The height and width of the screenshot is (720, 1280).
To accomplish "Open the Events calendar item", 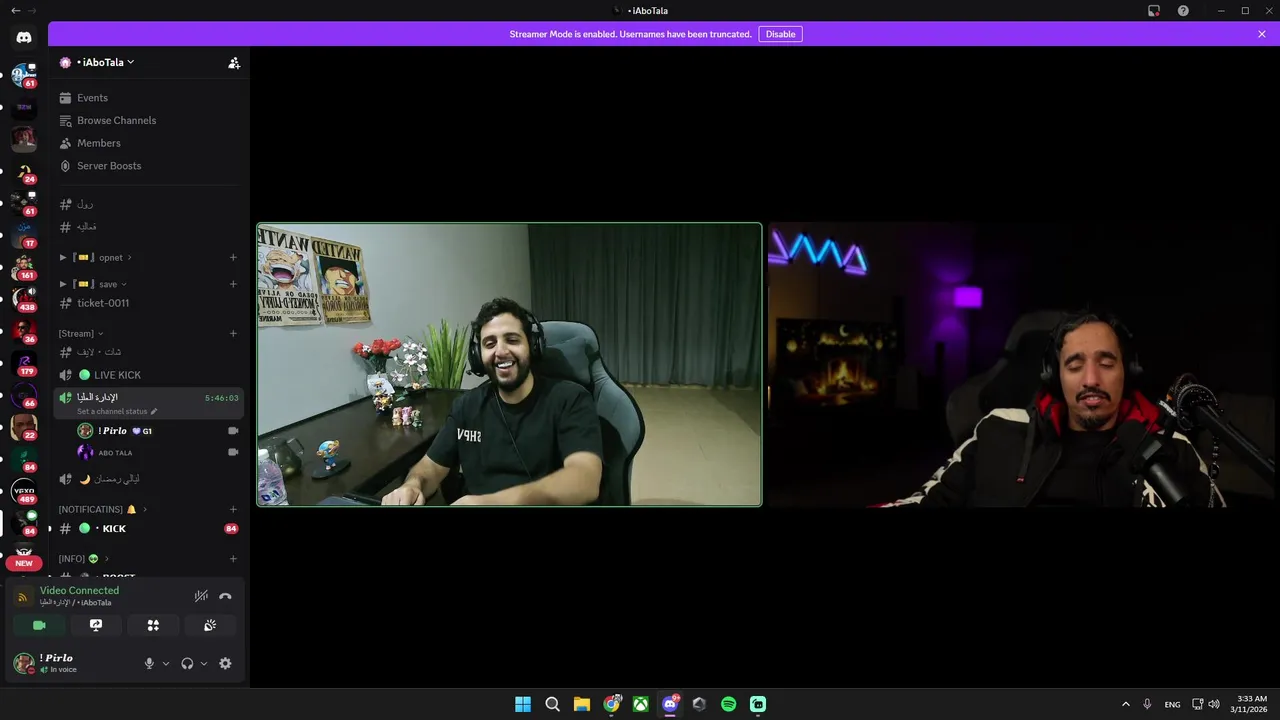I will [x=148, y=98].
